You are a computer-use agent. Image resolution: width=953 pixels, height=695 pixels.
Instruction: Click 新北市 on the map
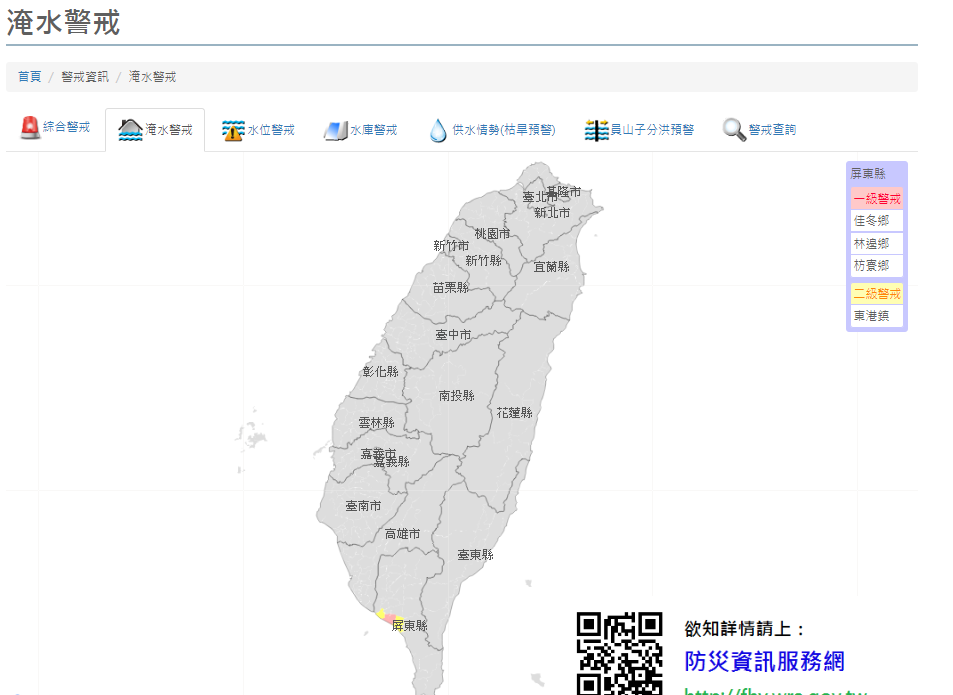pos(552,213)
